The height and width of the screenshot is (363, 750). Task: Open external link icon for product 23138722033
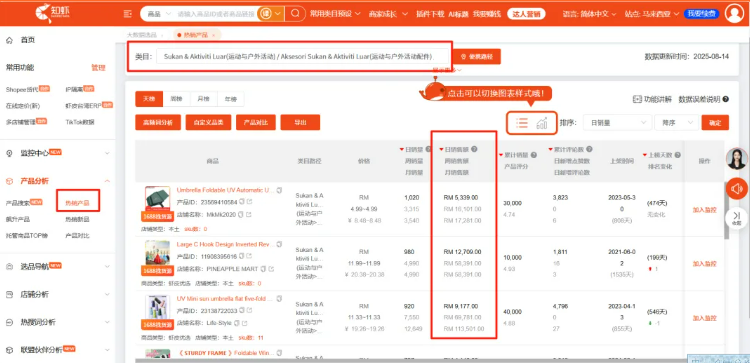pos(250,311)
